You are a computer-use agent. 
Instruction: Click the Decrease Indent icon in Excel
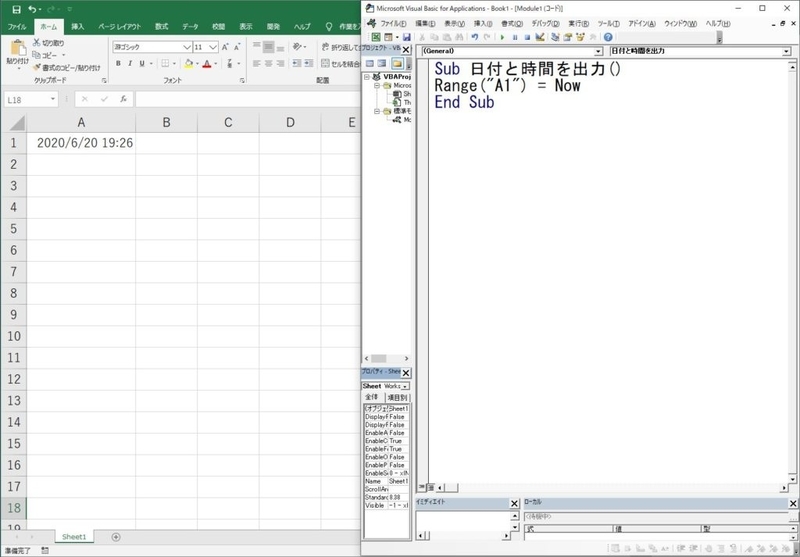(297, 63)
